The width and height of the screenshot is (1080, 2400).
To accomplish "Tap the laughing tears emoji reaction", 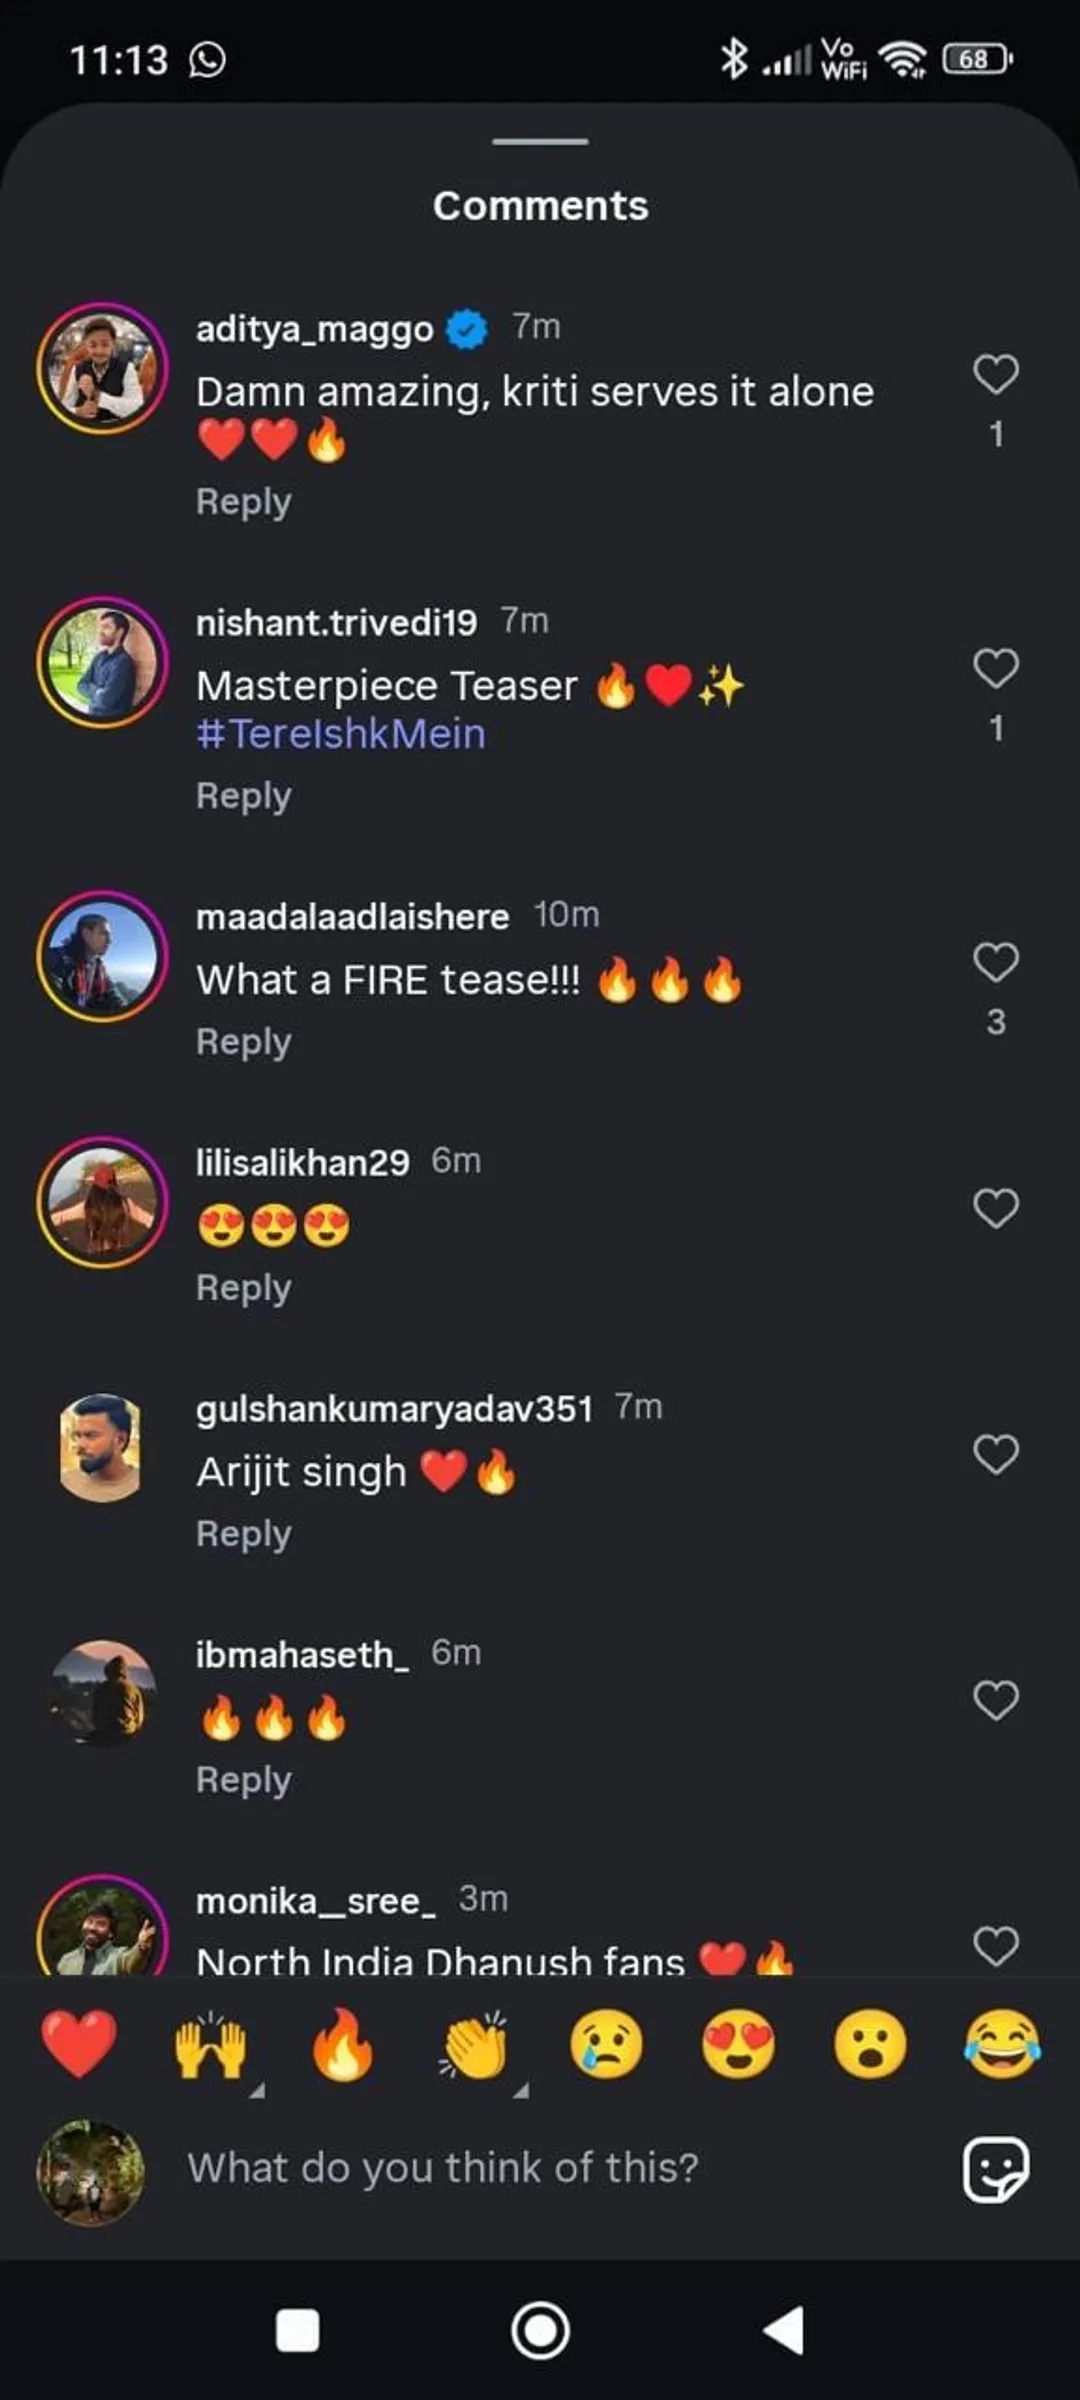I will point(1002,2045).
